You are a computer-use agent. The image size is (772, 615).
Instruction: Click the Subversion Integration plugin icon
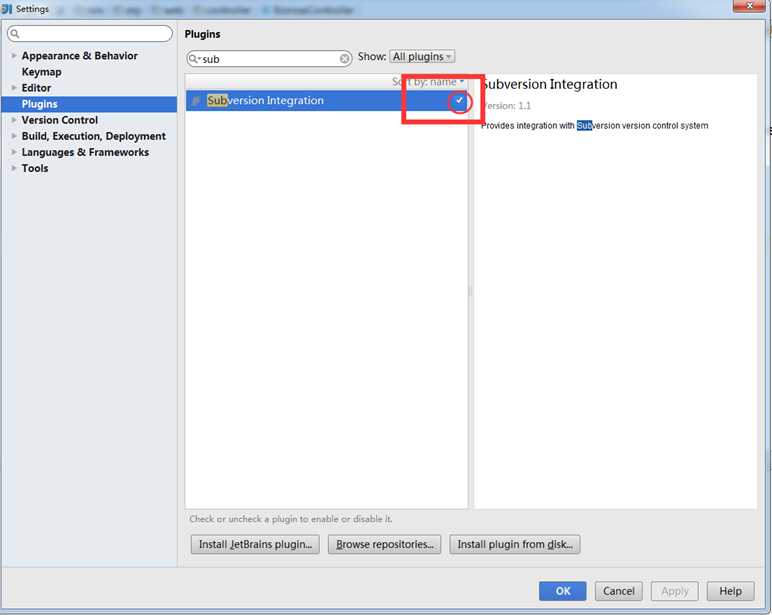click(x=196, y=100)
